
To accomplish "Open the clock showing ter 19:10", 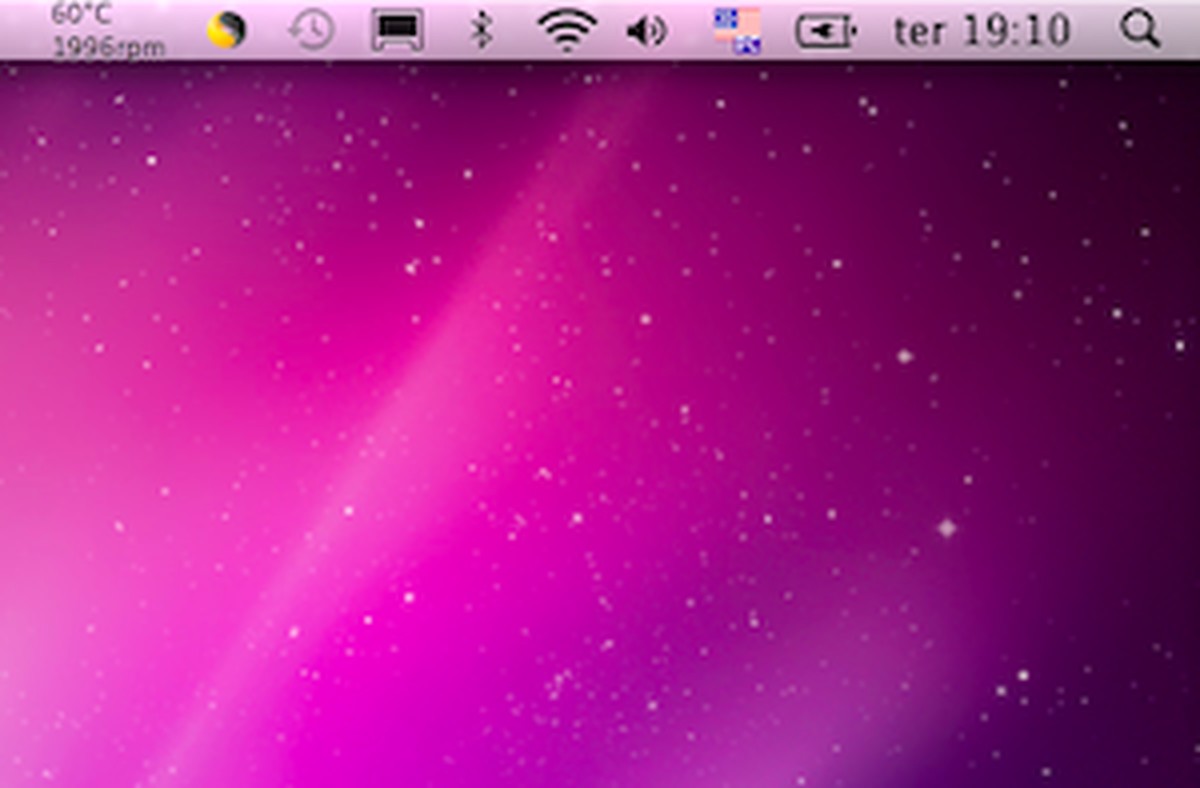I will coord(981,31).
